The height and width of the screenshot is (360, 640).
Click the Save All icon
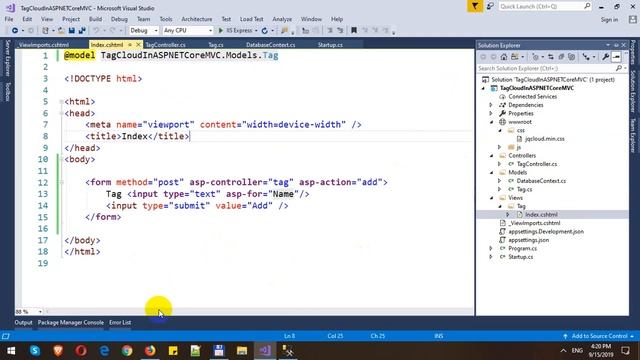pyautogui.click(x=82, y=31)
